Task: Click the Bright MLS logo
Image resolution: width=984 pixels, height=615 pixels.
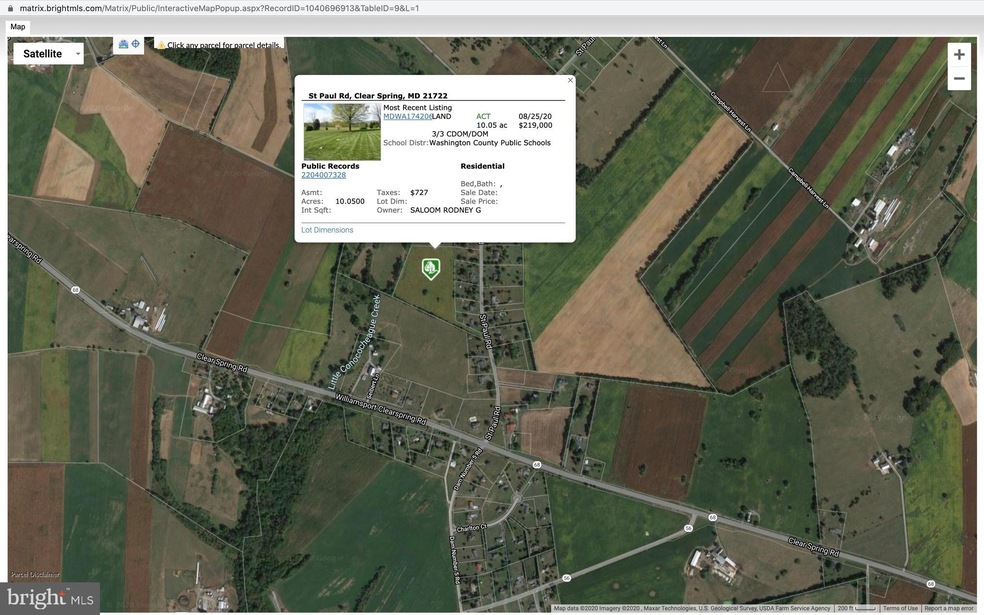Action: tap(49, 598)
